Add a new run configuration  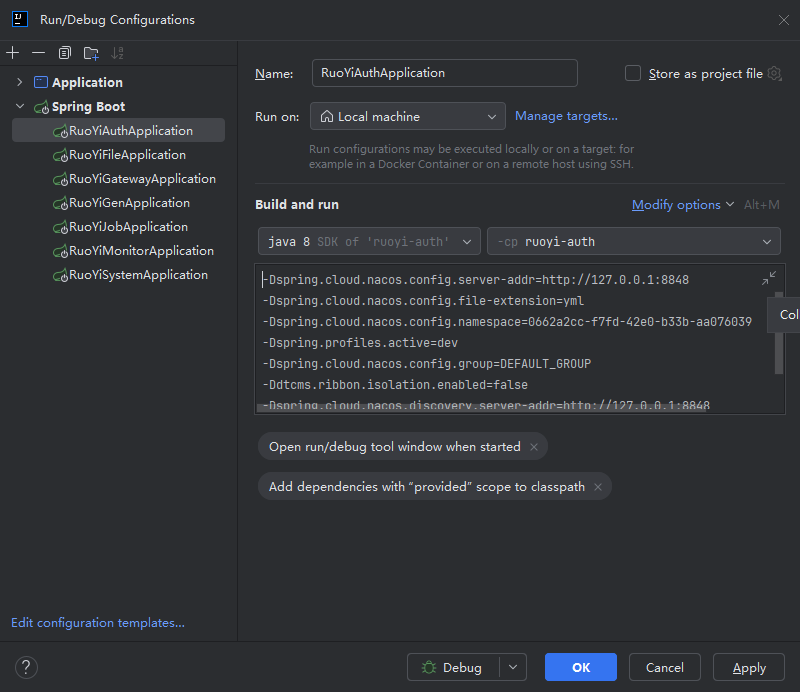point(13,53)
